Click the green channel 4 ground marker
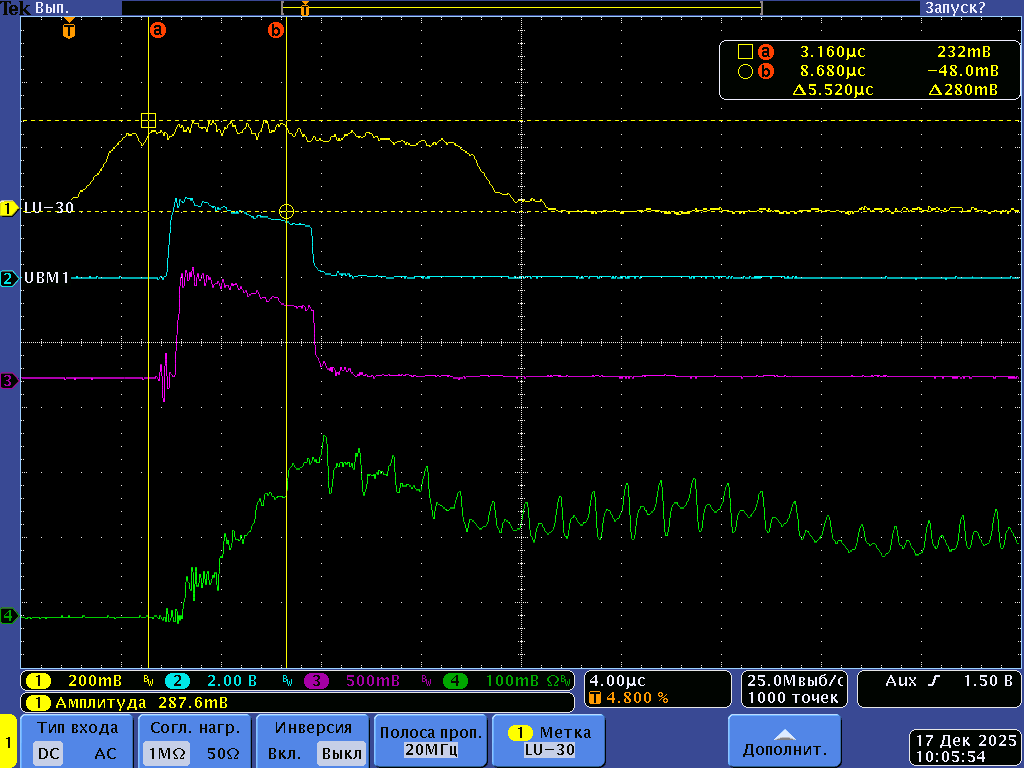 click(9, 616)
